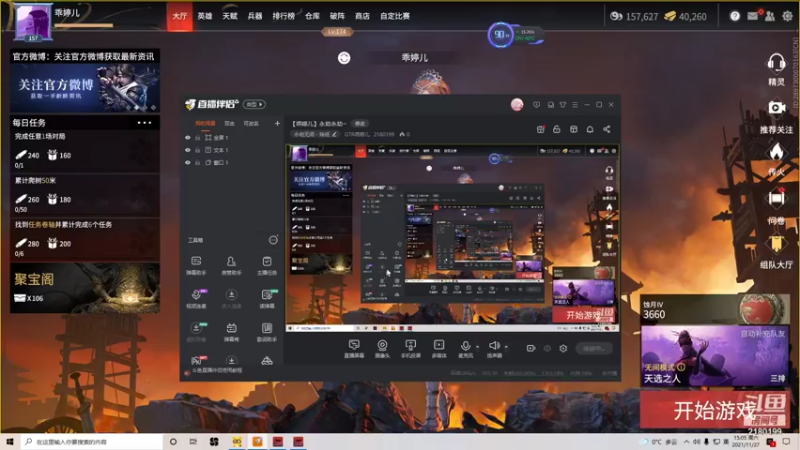
Task: Click the 修改 button next to the stream title
Action: point(360,123)
